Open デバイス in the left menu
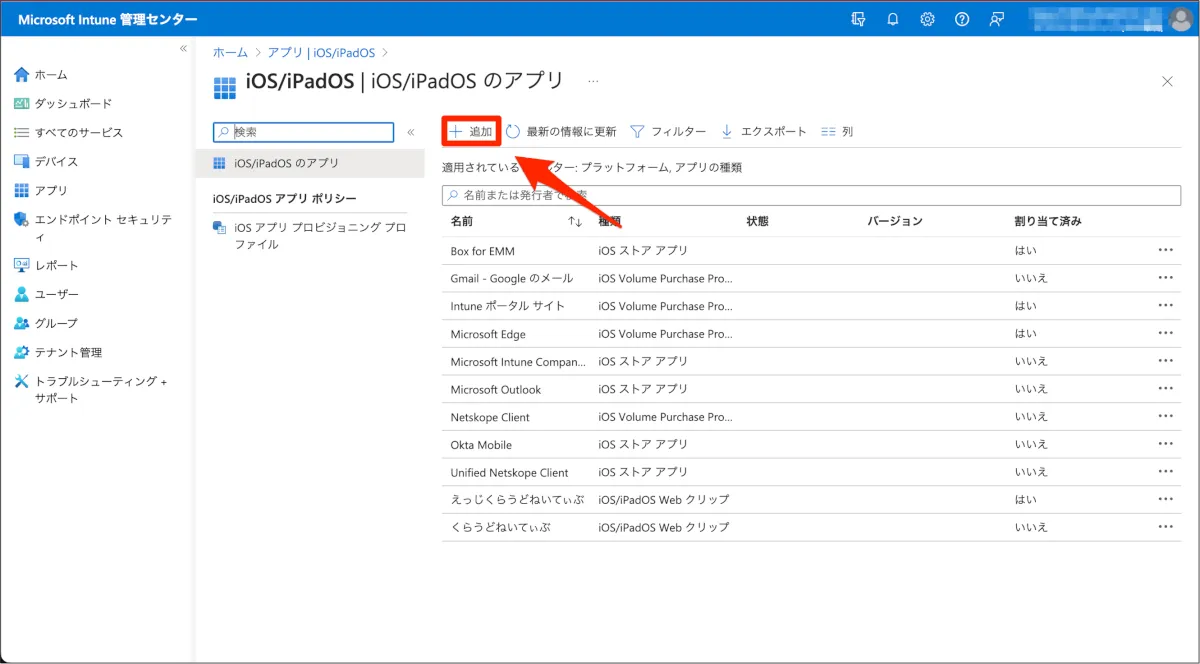This screenshot has height=664, width=1200. pyautogui.click(x=56, y=161)
